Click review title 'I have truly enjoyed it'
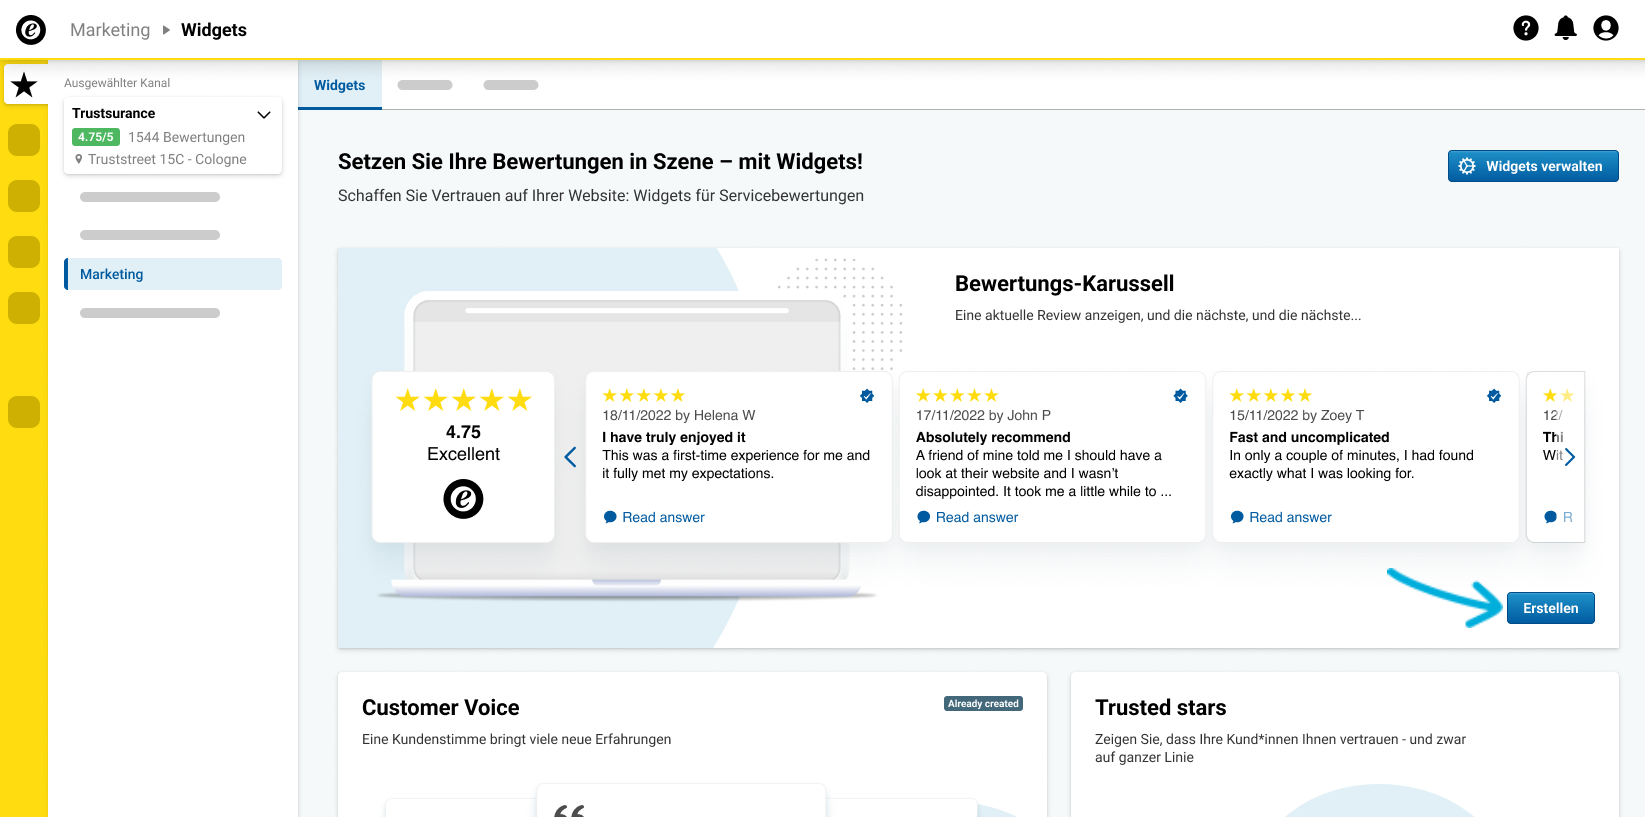 point(674,437)
